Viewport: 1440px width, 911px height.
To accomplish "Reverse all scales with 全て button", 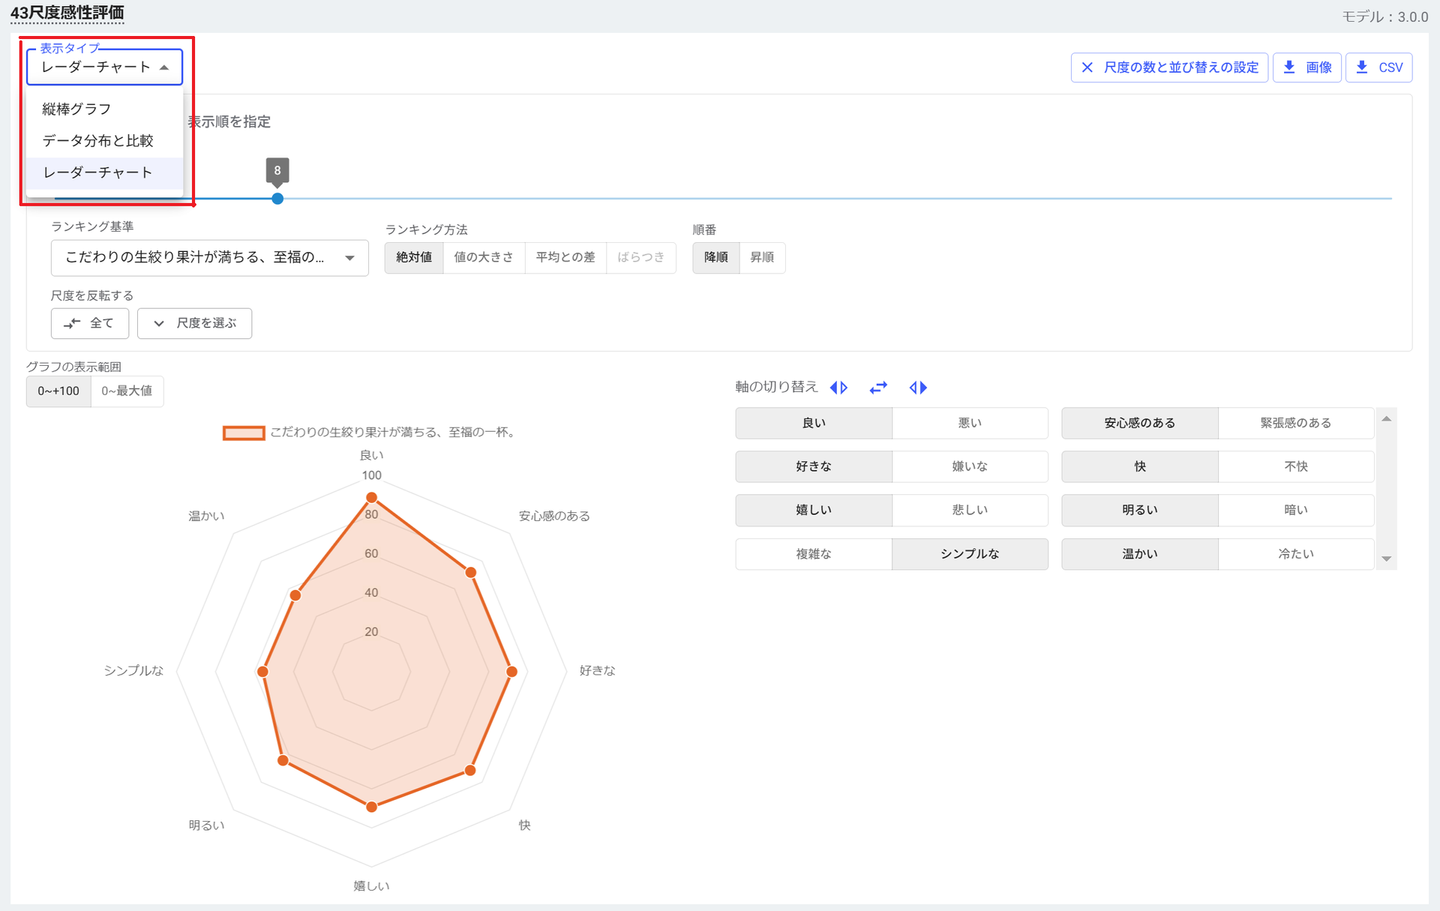I will (x=90, y=323).
